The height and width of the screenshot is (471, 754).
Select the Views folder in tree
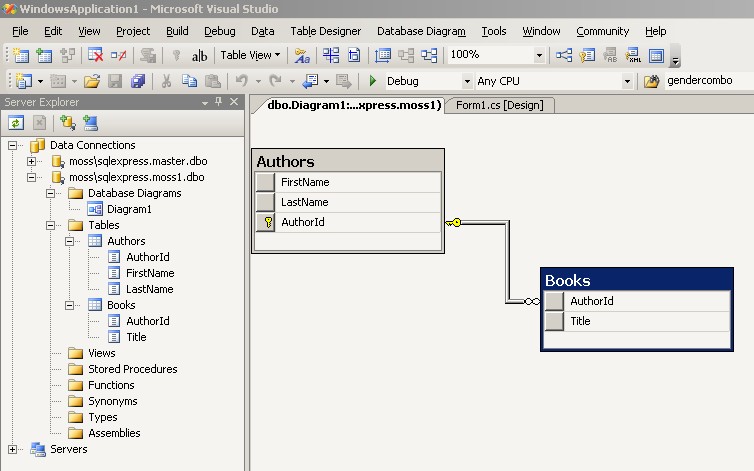101,353
